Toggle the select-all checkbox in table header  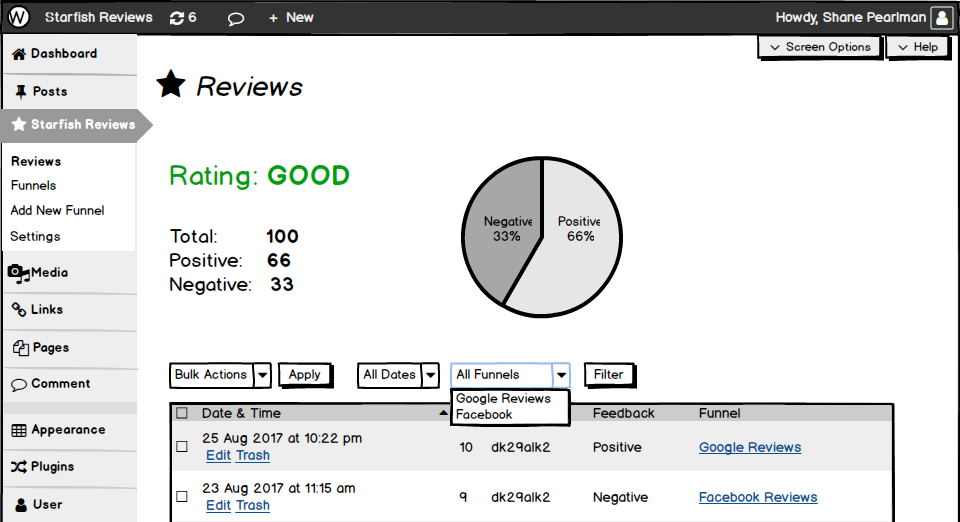(182, 413)
